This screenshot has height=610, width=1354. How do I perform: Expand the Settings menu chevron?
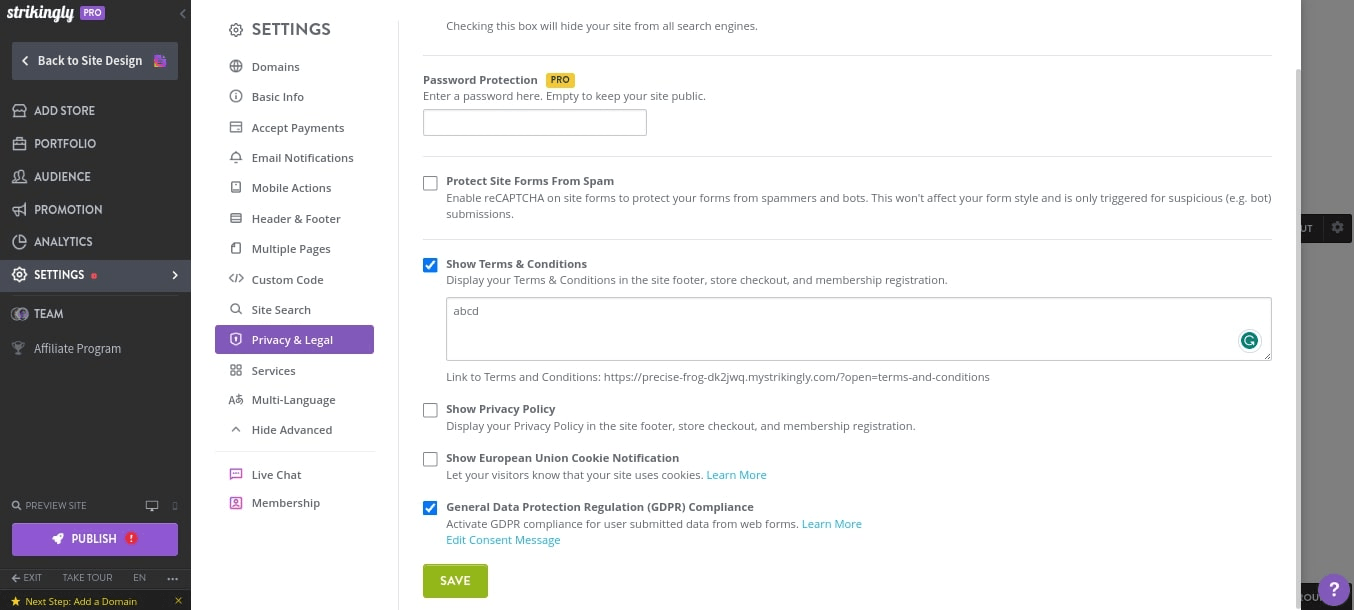pos(175,274)
